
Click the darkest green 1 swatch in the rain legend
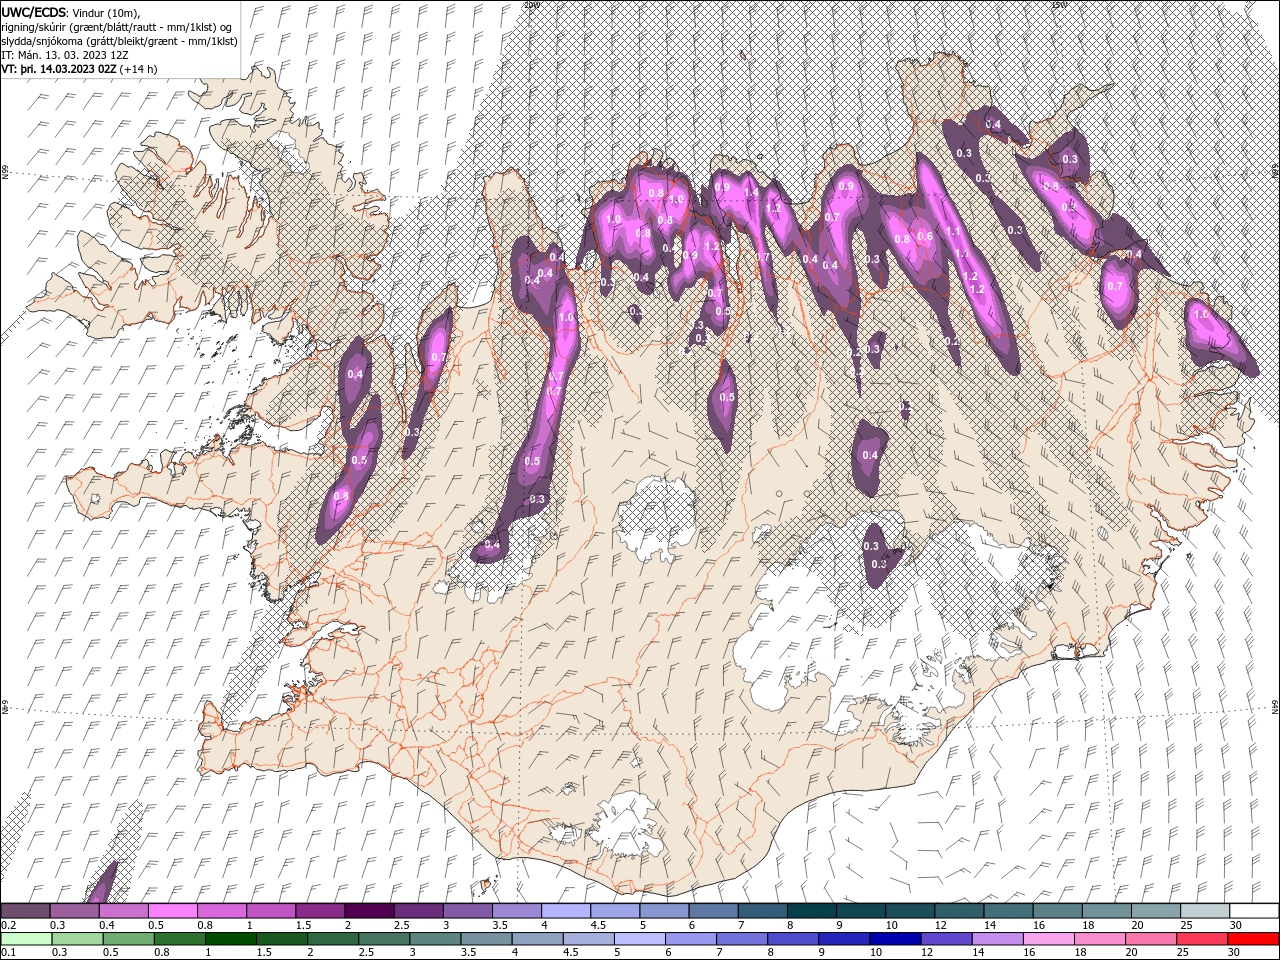click(x=232, y=938)
